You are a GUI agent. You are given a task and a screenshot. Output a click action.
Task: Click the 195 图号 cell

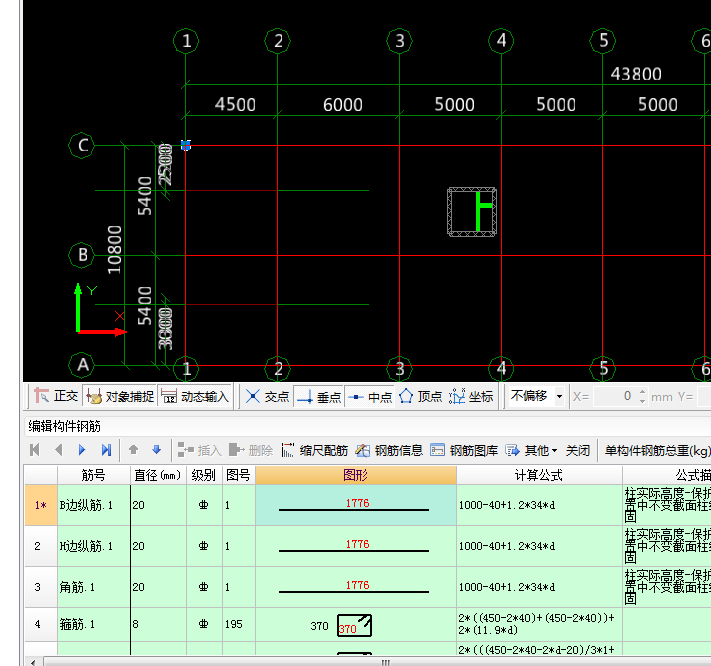(239, 624)
